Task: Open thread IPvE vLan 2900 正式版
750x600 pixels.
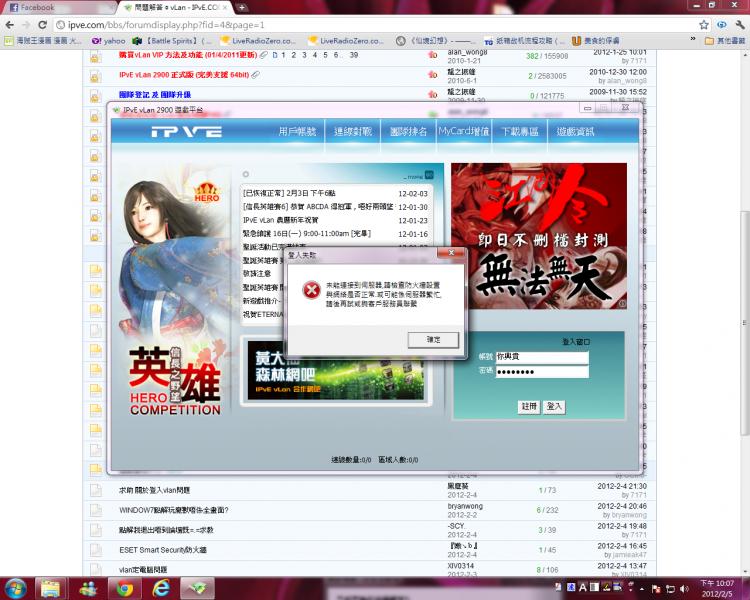Action: click(184, 75)
